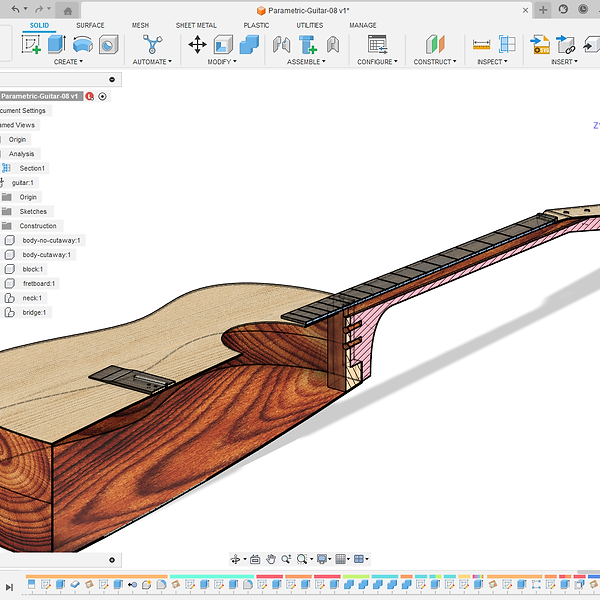This screenshot has width=600, height=600.
Task: Open the Configure table tool
Action: [378, 44]
